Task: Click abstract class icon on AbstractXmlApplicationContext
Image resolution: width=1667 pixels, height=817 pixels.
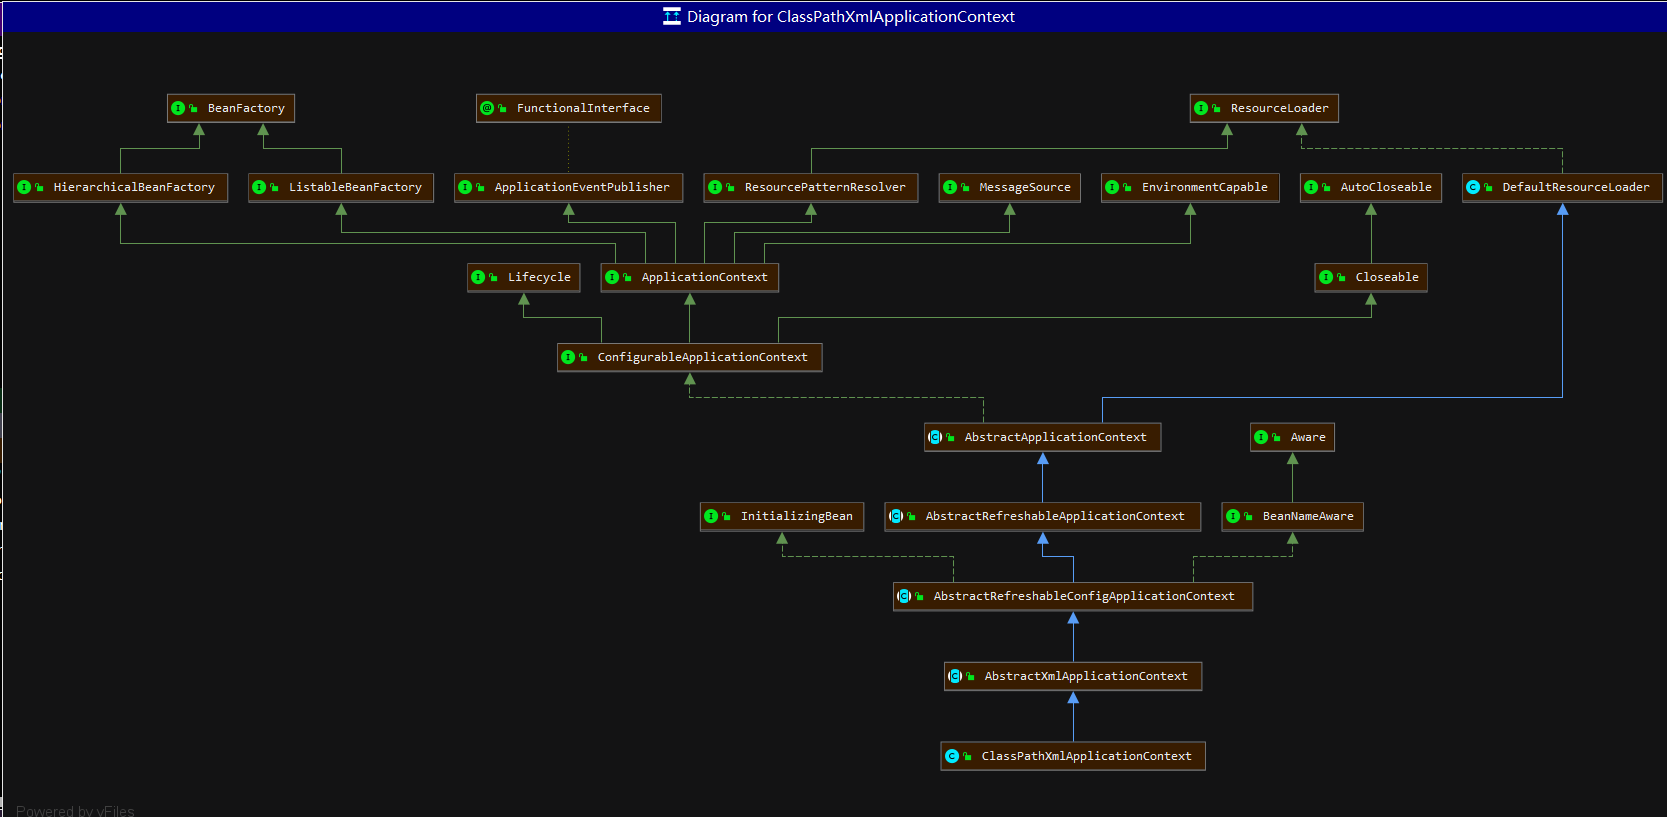Action: pos(955,676)
